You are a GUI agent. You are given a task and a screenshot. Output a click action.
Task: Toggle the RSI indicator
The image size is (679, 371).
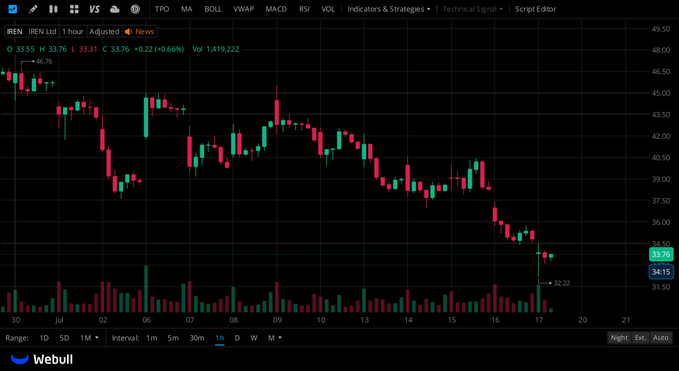click(x=304, y=9)
